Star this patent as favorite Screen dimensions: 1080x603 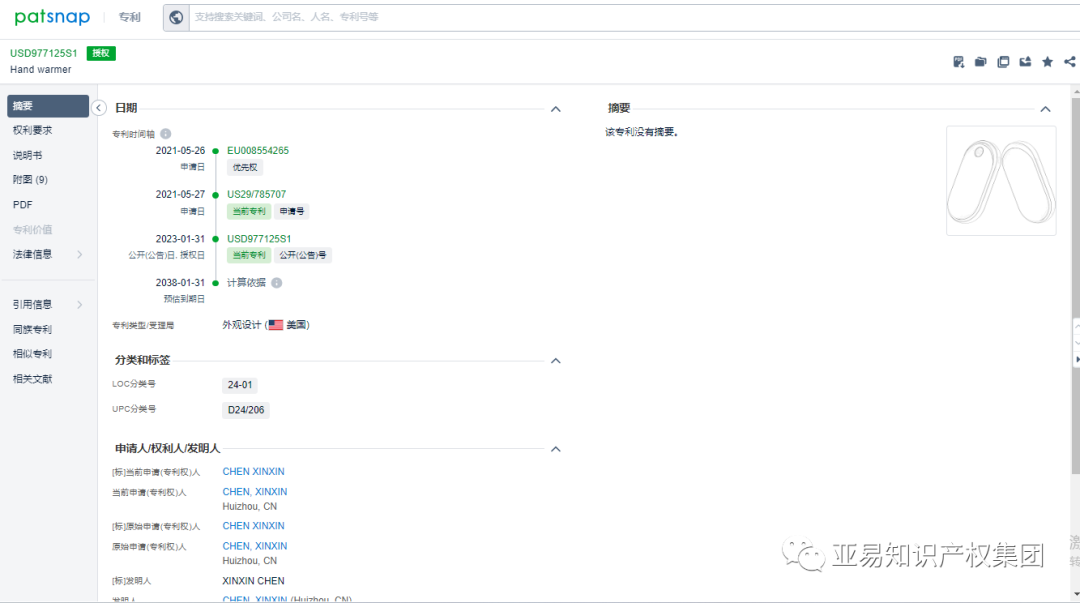tap(1046, 62)
